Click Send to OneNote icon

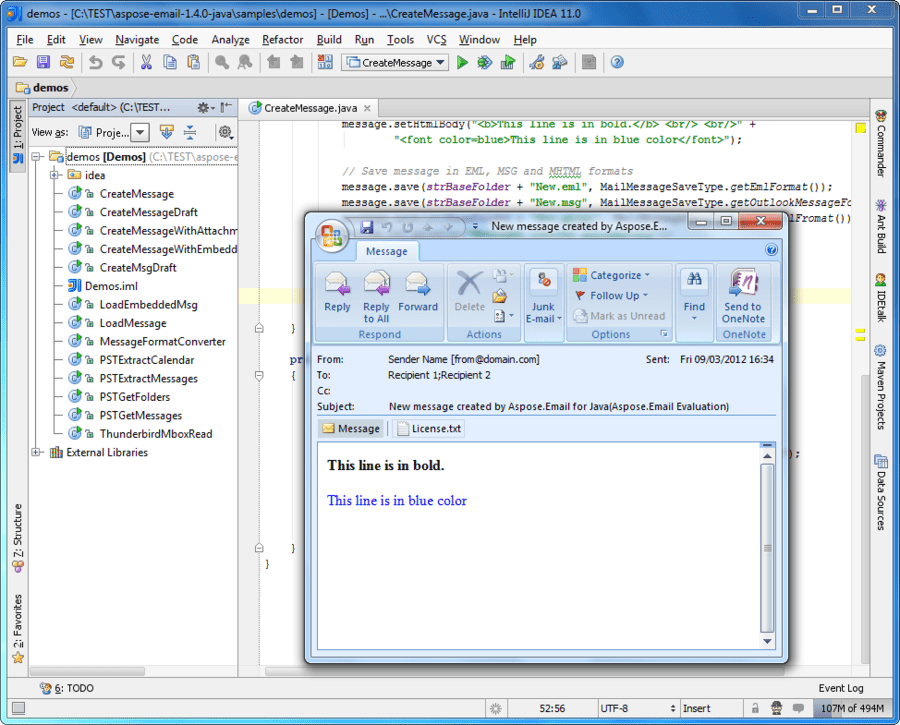pyautogui.click(x=743, y=297)
